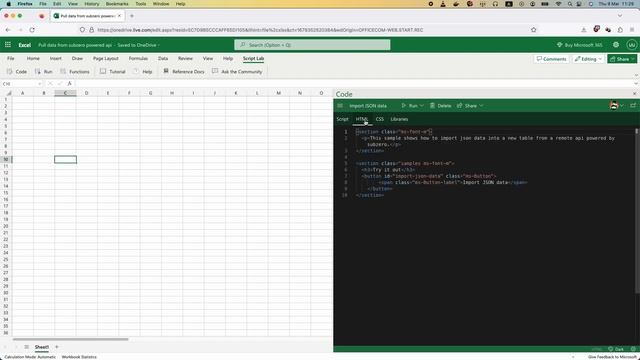The image size is (640, 360).
Task: Open the all sheets list icon
Action: point(26,347)
